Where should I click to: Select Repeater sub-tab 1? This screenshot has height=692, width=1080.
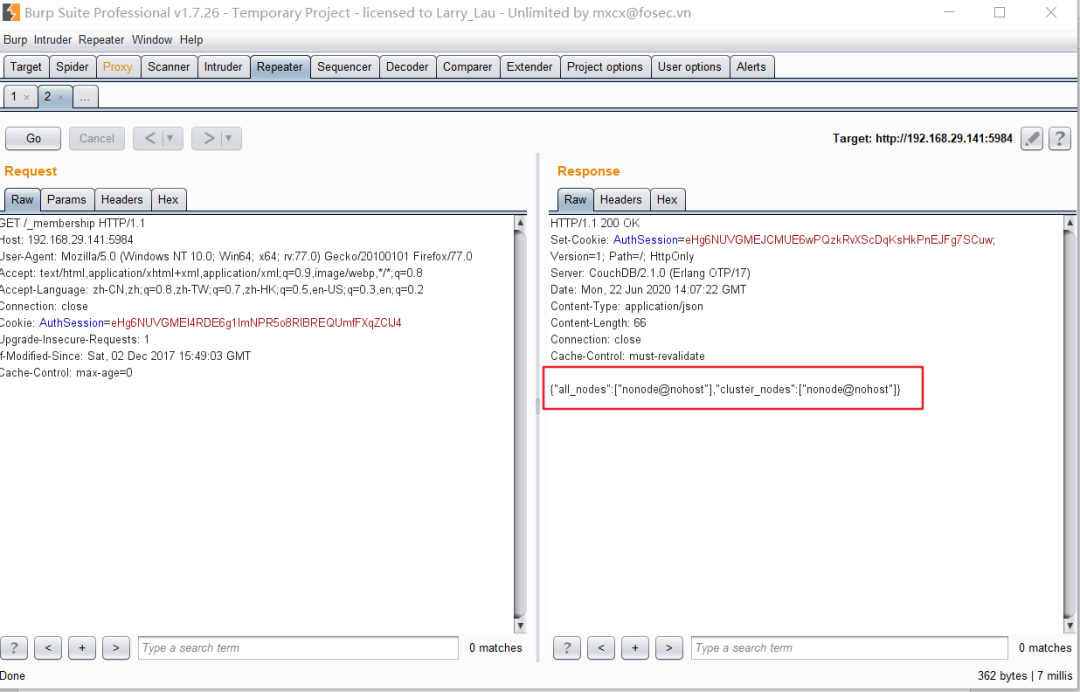[14, 96]
